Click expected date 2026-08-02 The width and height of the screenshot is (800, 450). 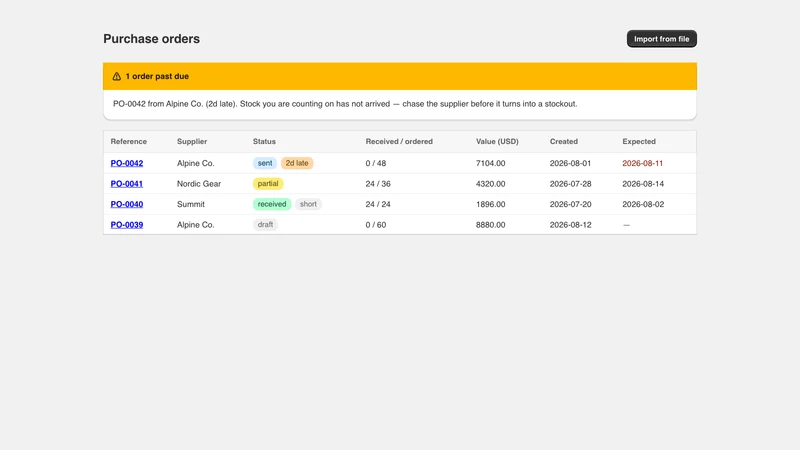pyautogui.click(x=643, y=204)
